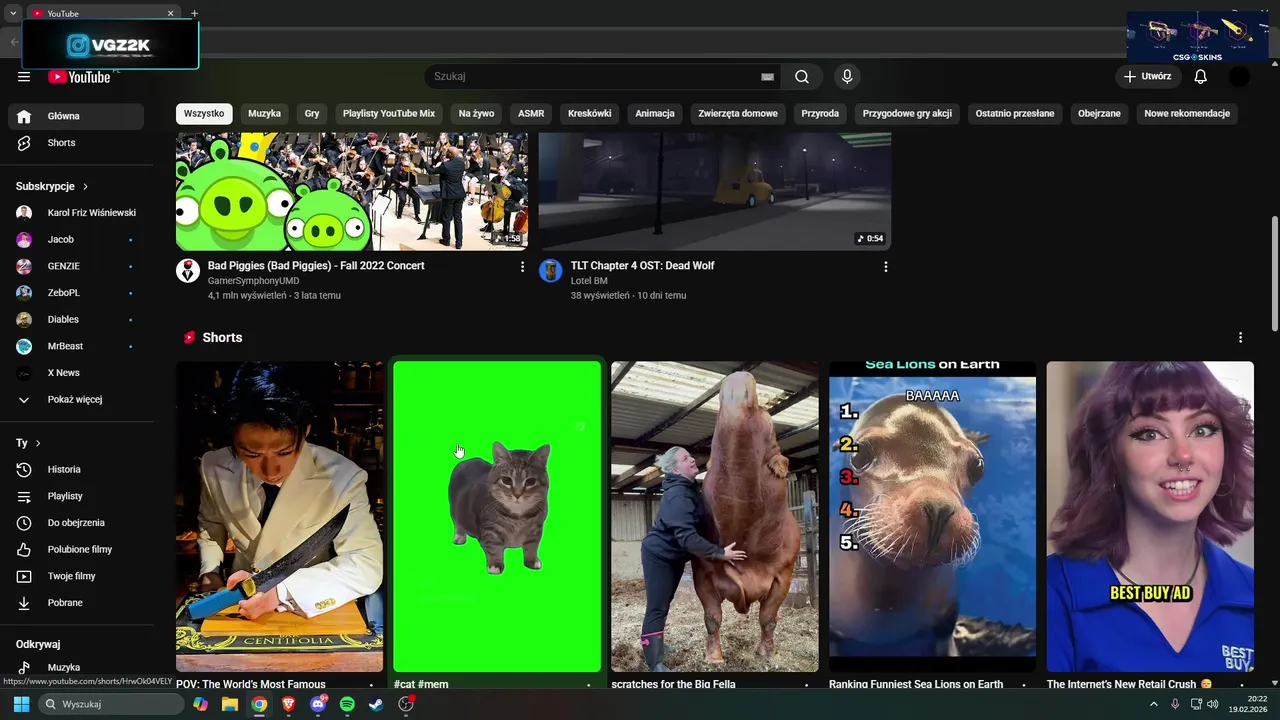Image resolution: width=1280 pixels, height=720 pixels.
Task: Open the Sea Lions on Earth Short thumbnail
Action: click(x=932, y=517)
